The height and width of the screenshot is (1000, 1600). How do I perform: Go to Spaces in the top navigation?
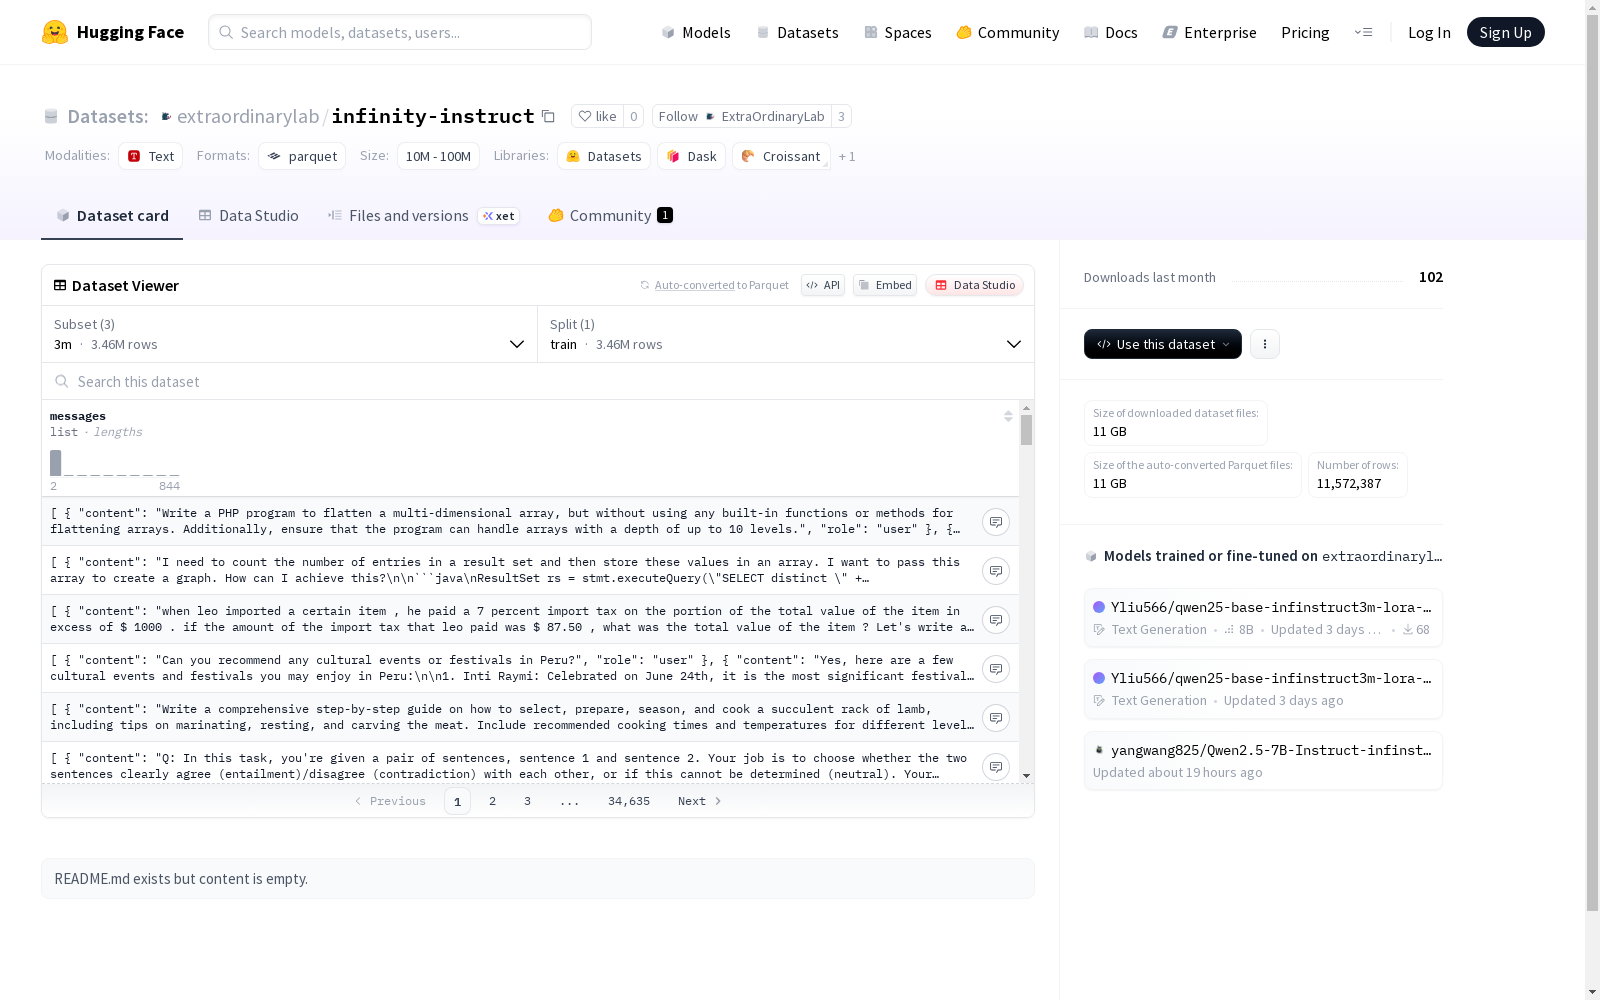point(898,32)
